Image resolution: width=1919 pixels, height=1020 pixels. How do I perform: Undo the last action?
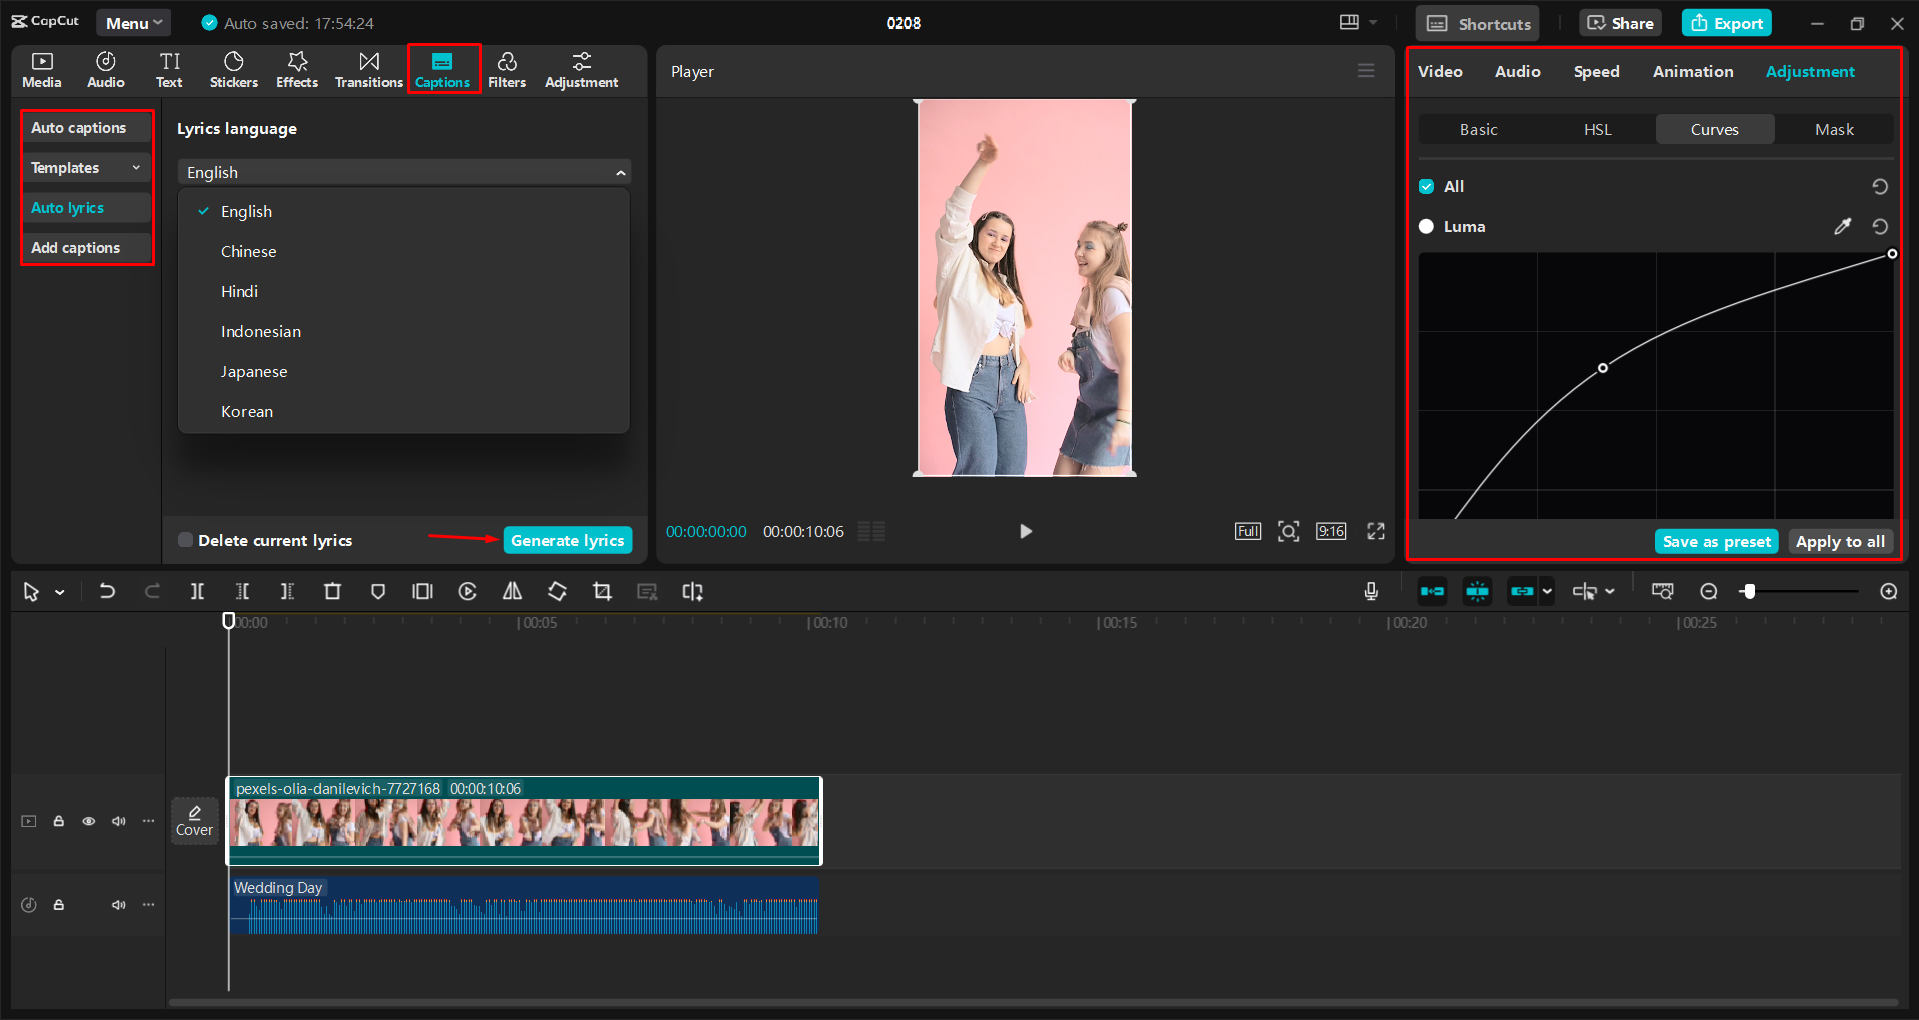[107, 591]
